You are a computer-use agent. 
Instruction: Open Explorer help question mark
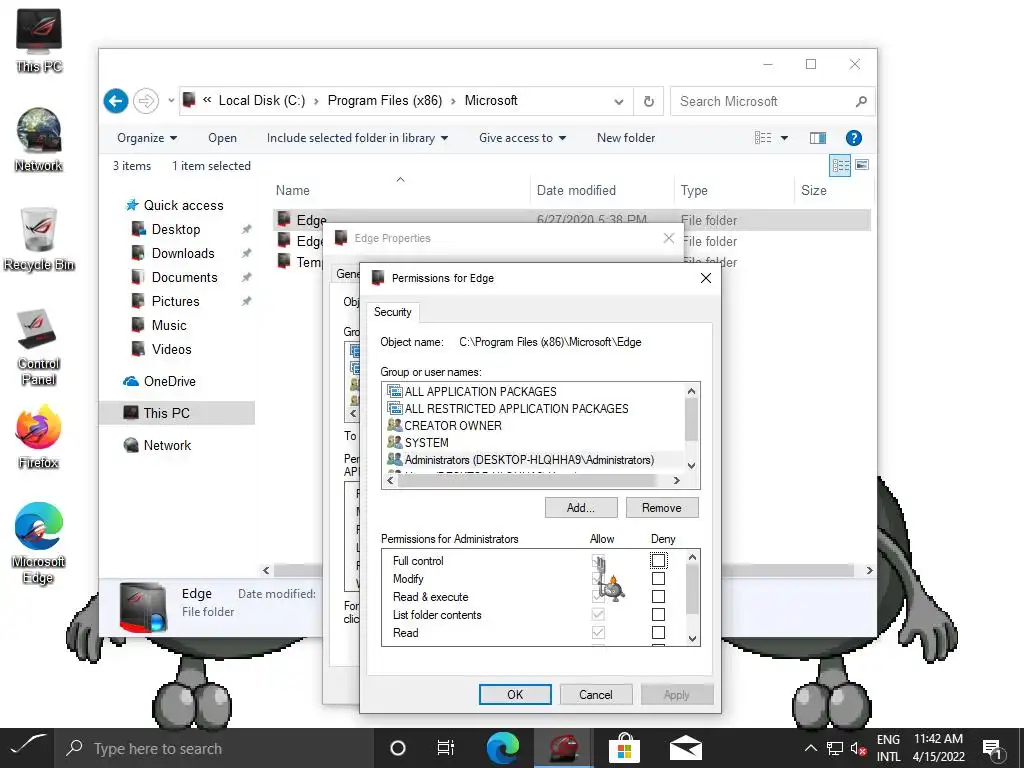click(854, 138)
